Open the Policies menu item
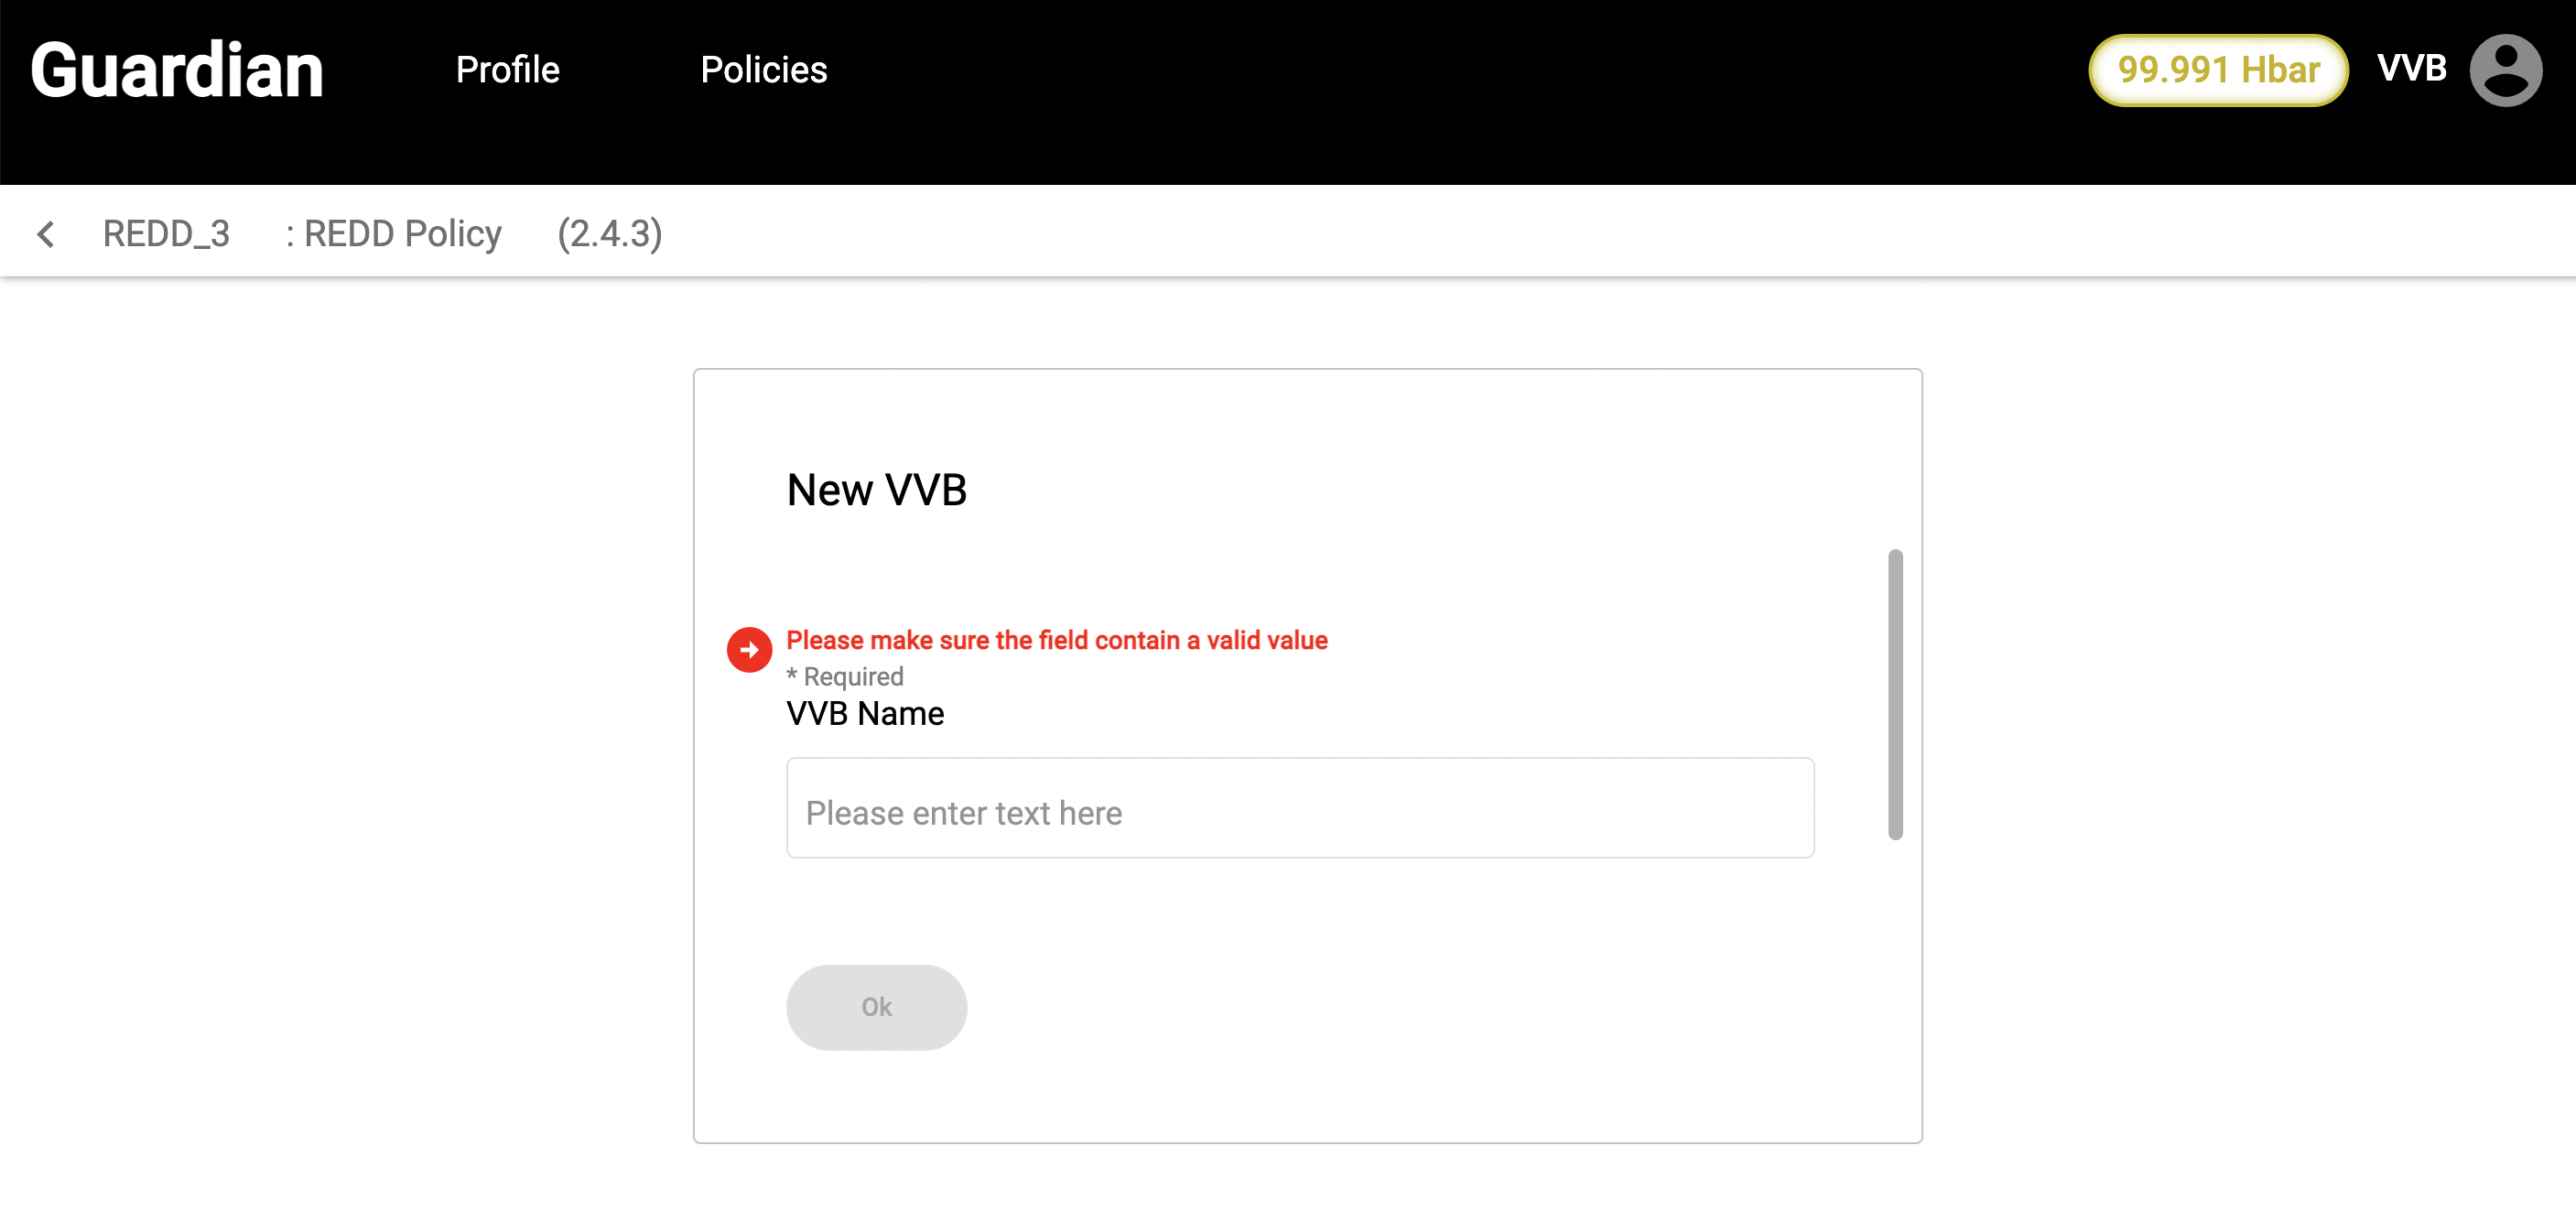Screen dimensions: 2576x1221 click(x=763, y=70)
